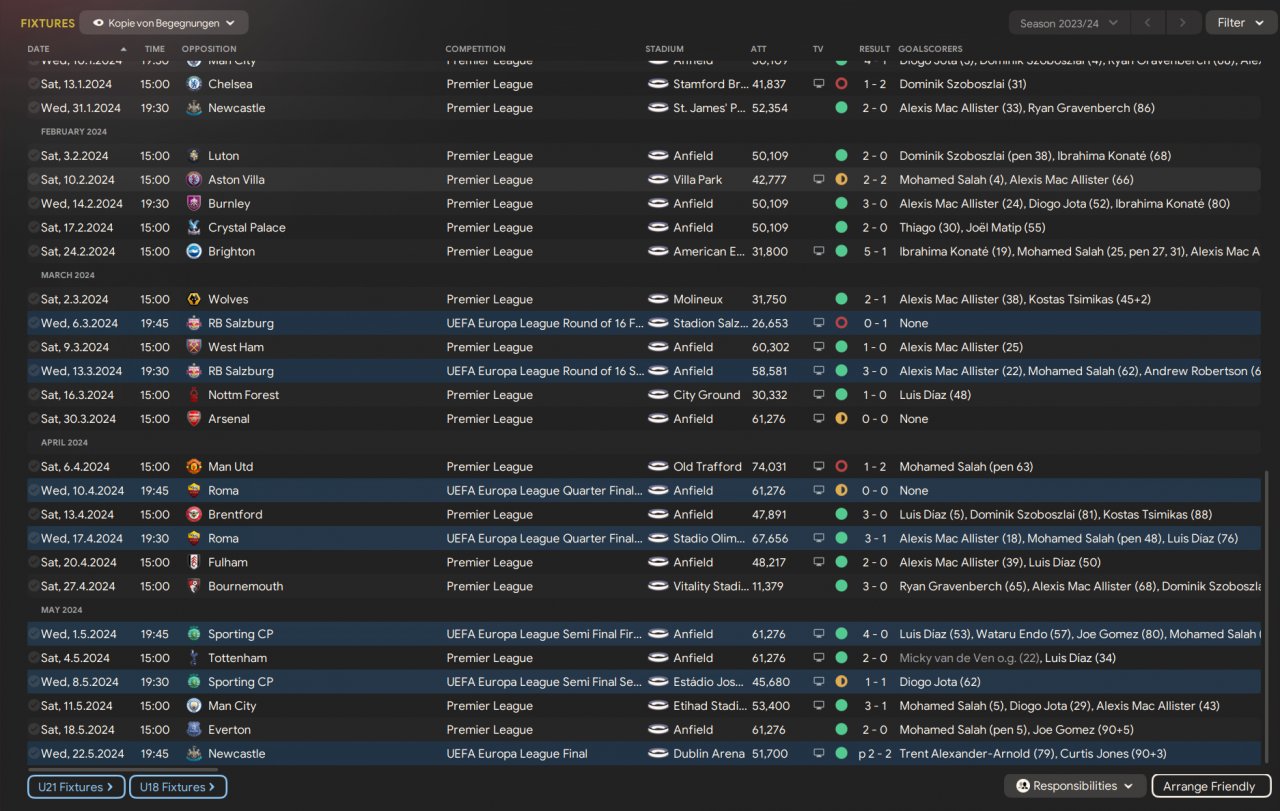This screenshot has height=811, width=1280.
Task: Sort by the Att column header
Action: click(x=759, y=49)
